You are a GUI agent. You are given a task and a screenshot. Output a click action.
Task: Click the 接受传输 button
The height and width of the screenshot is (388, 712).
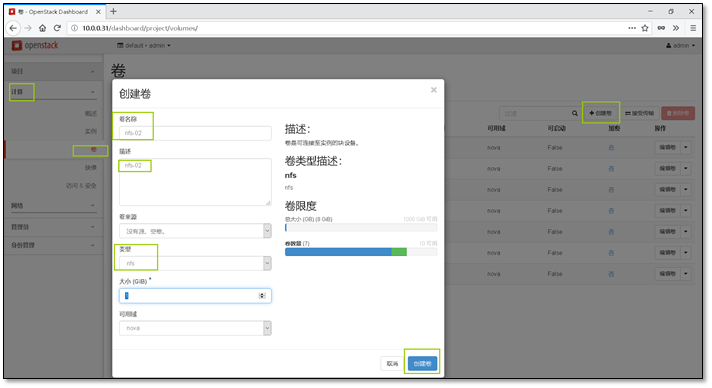click(x=639, y=113)
